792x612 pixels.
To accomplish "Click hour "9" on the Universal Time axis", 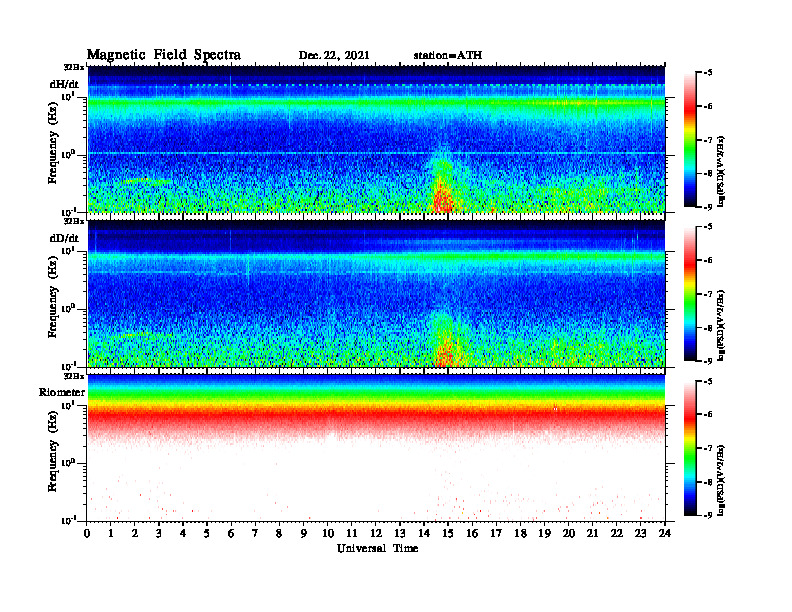I will click(303, 534).
